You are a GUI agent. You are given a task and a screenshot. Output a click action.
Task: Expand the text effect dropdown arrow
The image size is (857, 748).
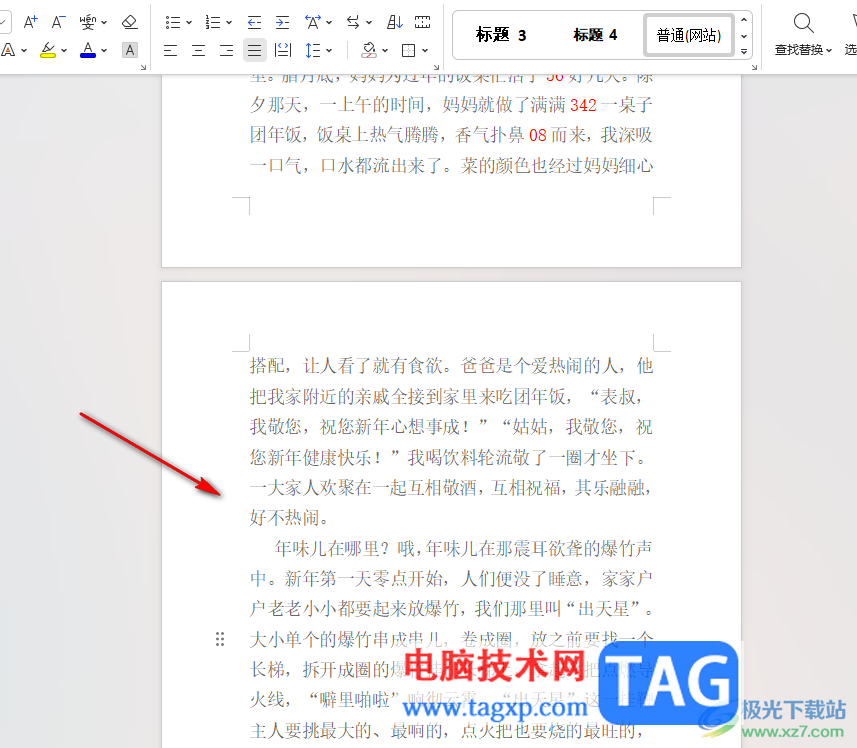(x=24, y=51)
